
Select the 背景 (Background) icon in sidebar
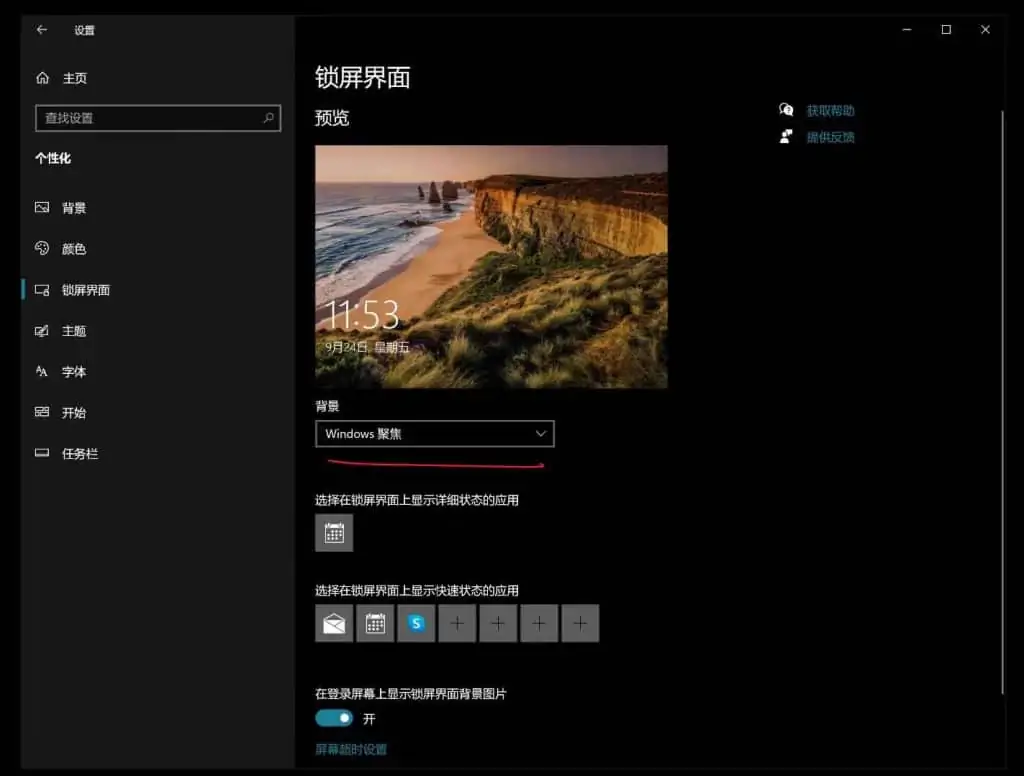pos(40,207)
